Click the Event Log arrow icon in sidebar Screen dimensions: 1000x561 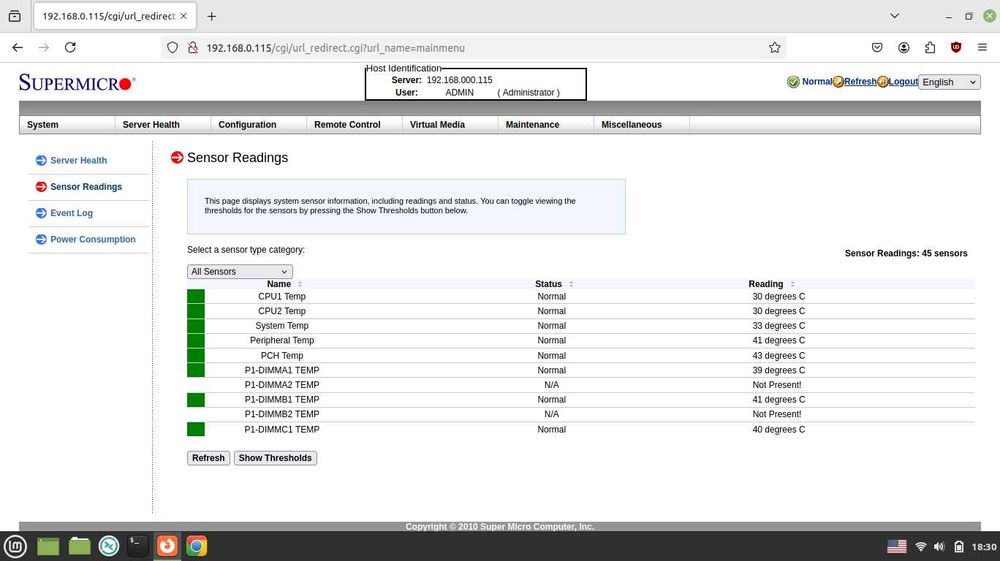(41, 212)
